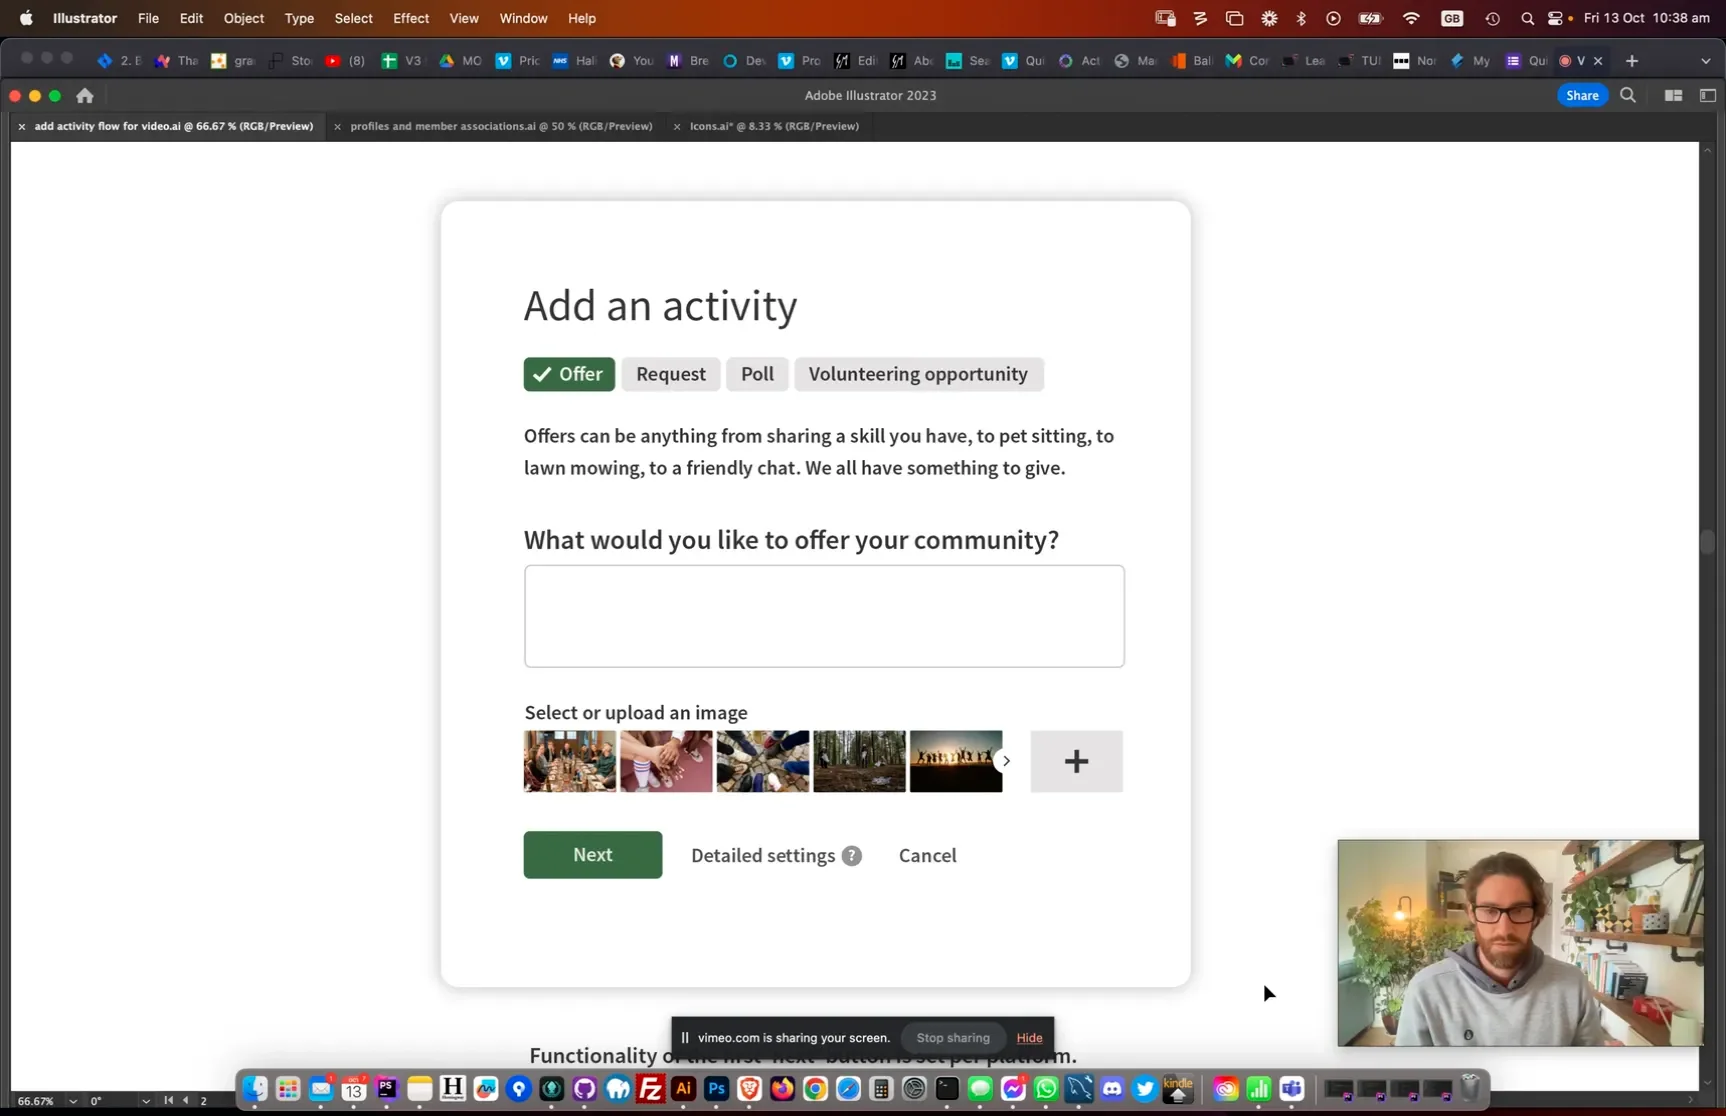The image size is (1726, 1116).
Task: Click the green Next button
Action: click(592, 855)
